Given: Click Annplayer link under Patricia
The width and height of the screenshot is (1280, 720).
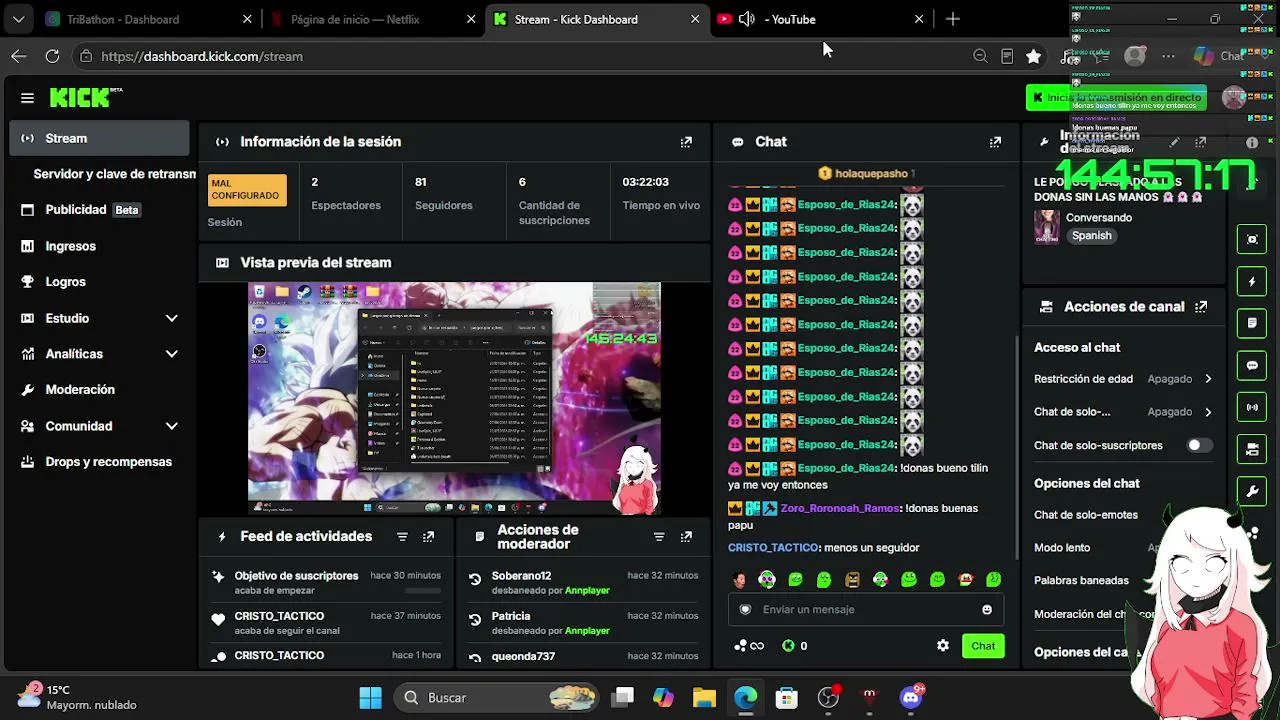Looking at the screenshot, I should 587,631.
